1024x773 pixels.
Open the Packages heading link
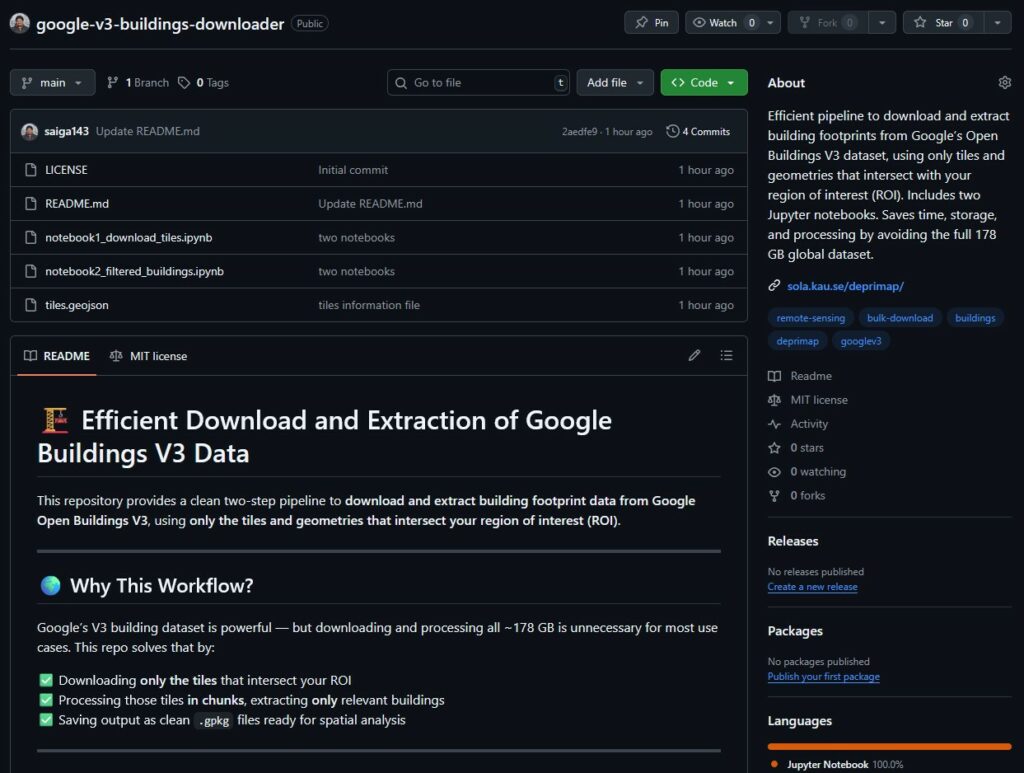point(795,631)
